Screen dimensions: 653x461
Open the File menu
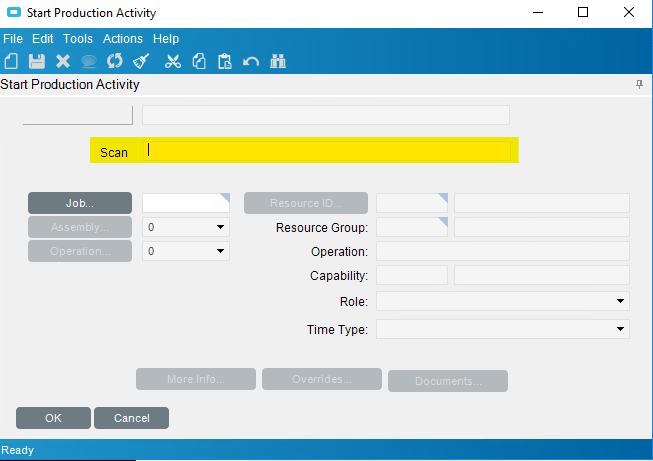point(13,39)
